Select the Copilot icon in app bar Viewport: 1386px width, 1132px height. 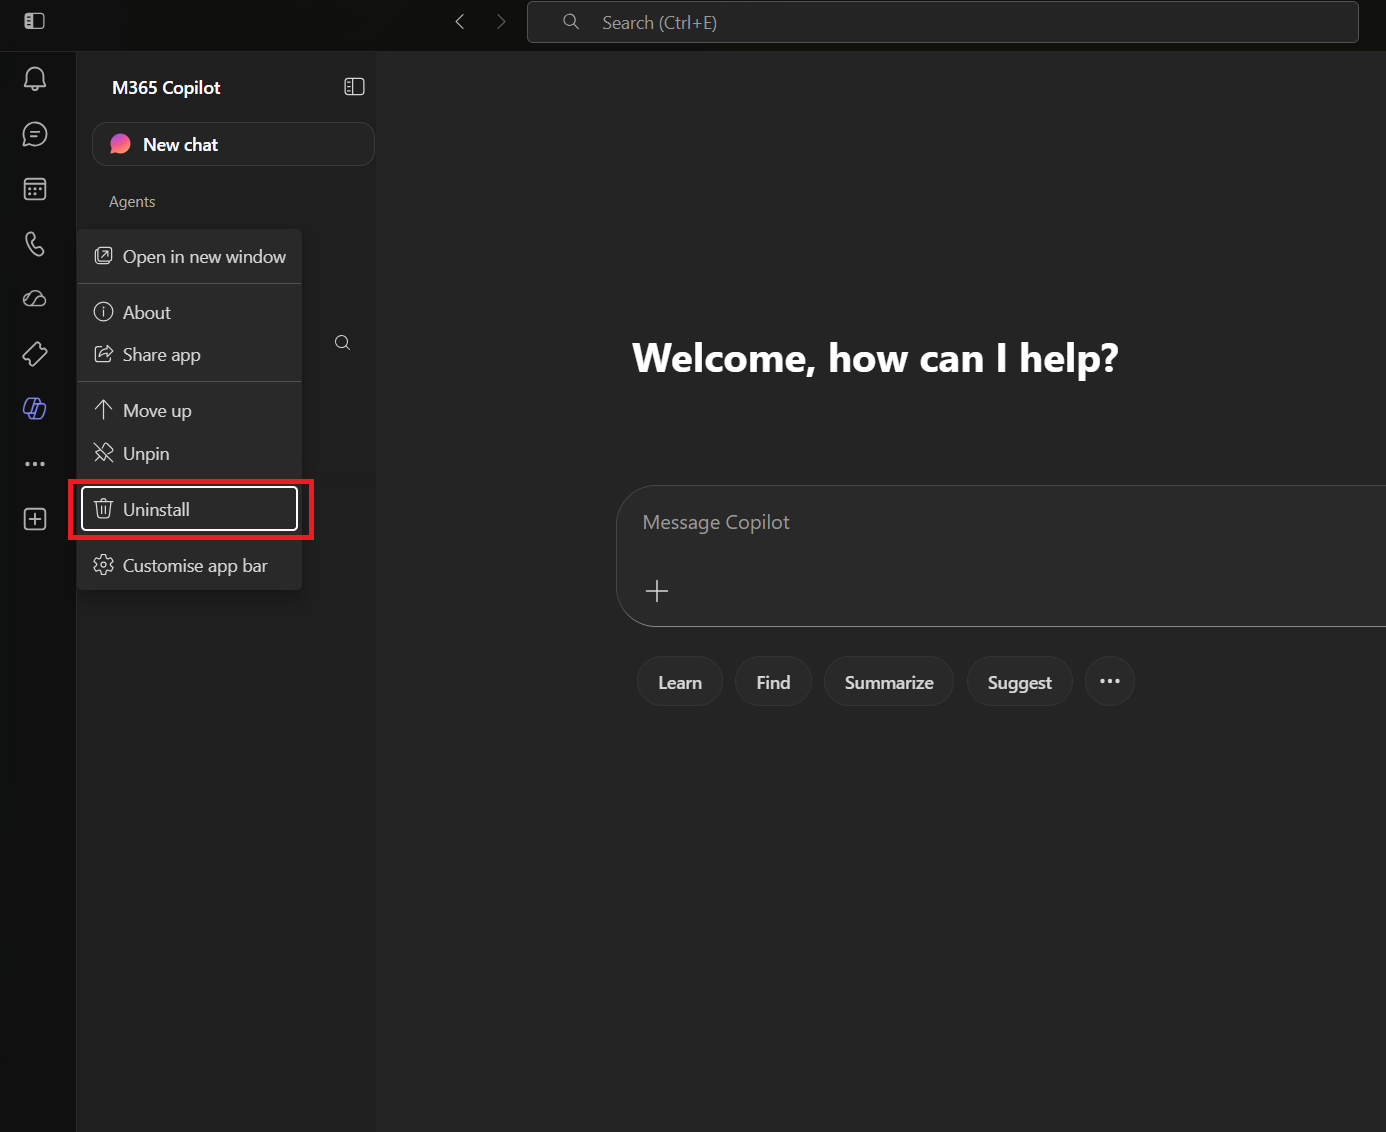tap(35, 408)
